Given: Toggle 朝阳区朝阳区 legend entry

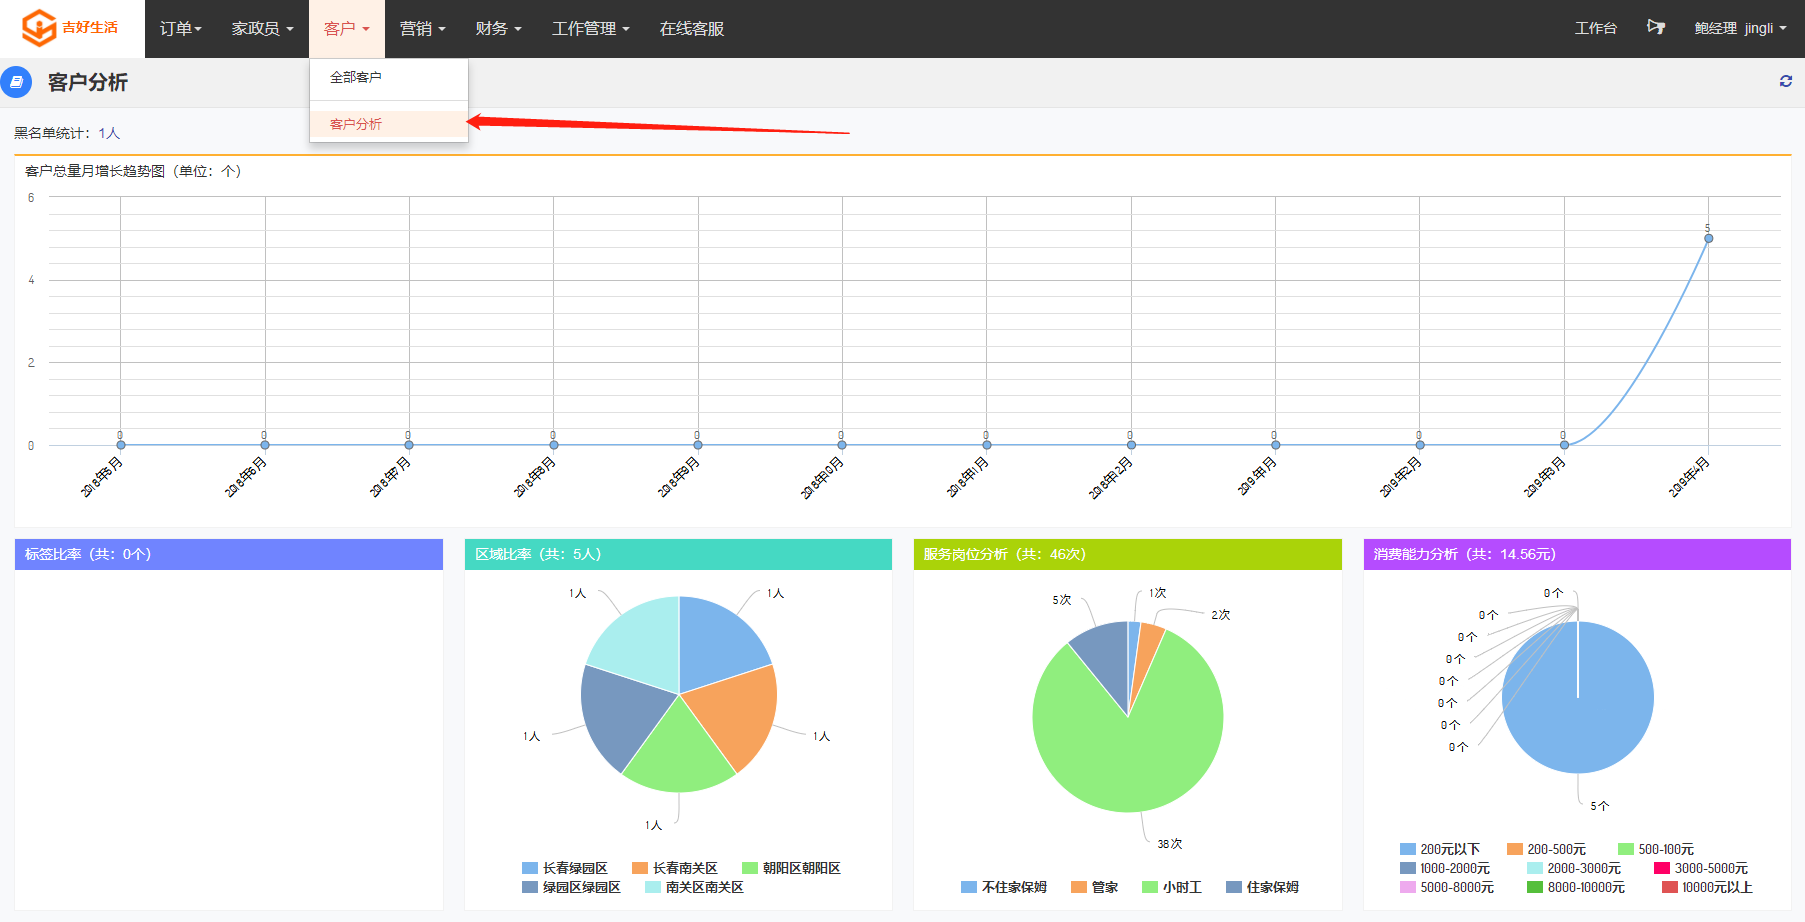Looking at the screenshot, I should (x=791, y=868).
